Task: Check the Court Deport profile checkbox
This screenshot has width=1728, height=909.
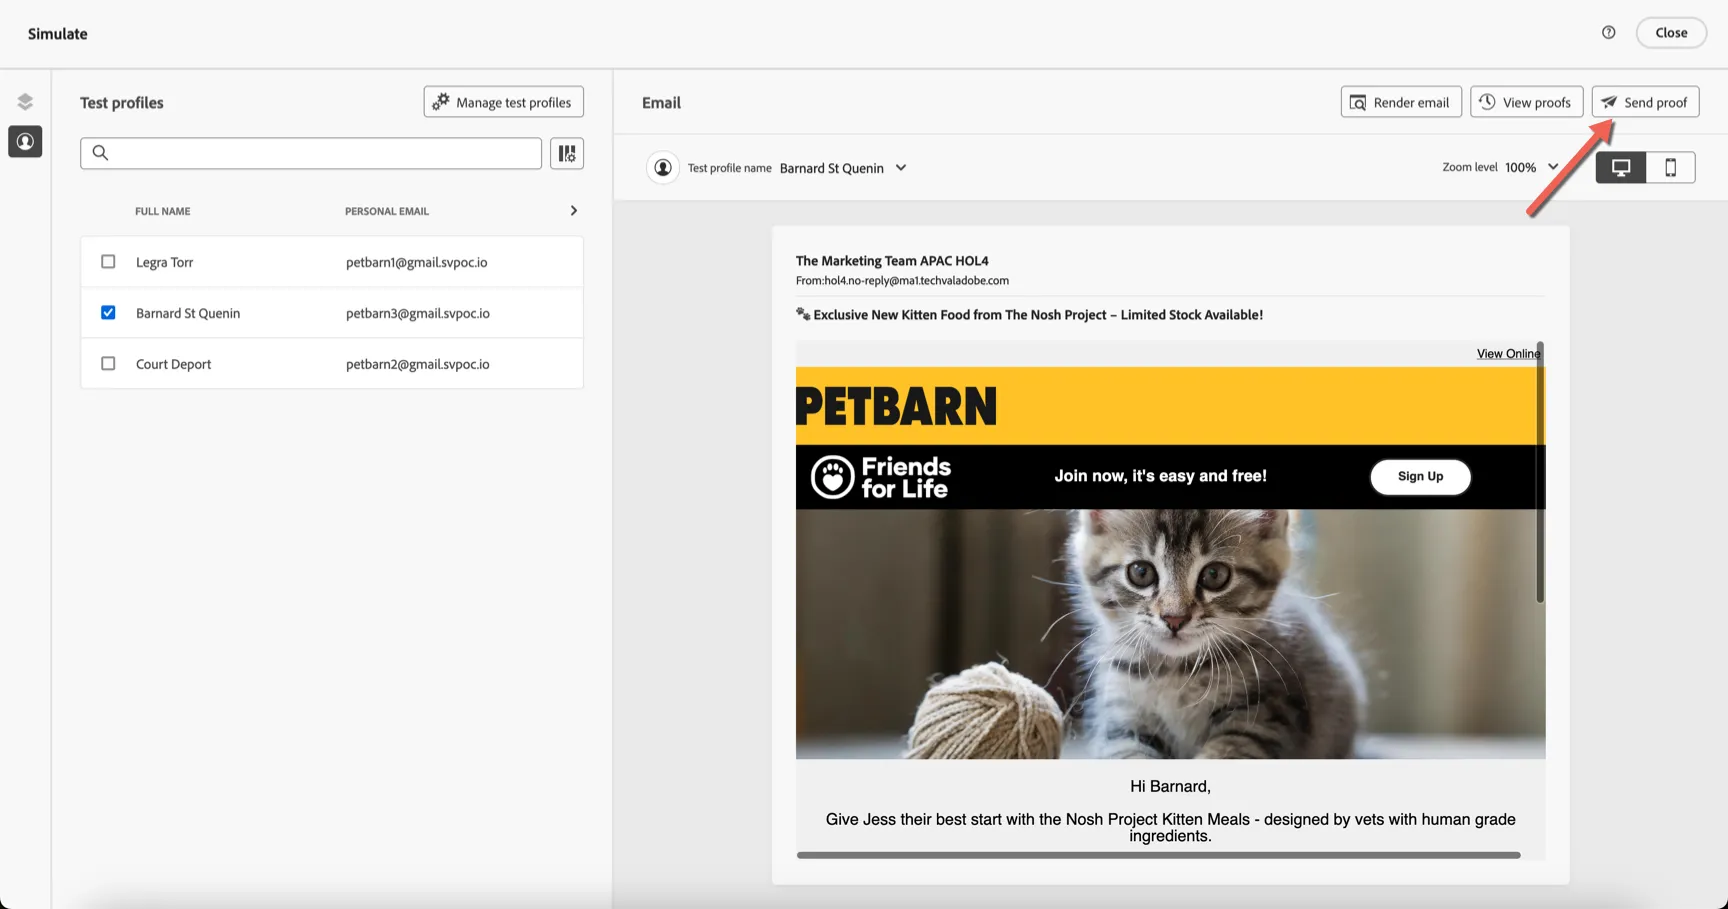Action: [108, 364]
